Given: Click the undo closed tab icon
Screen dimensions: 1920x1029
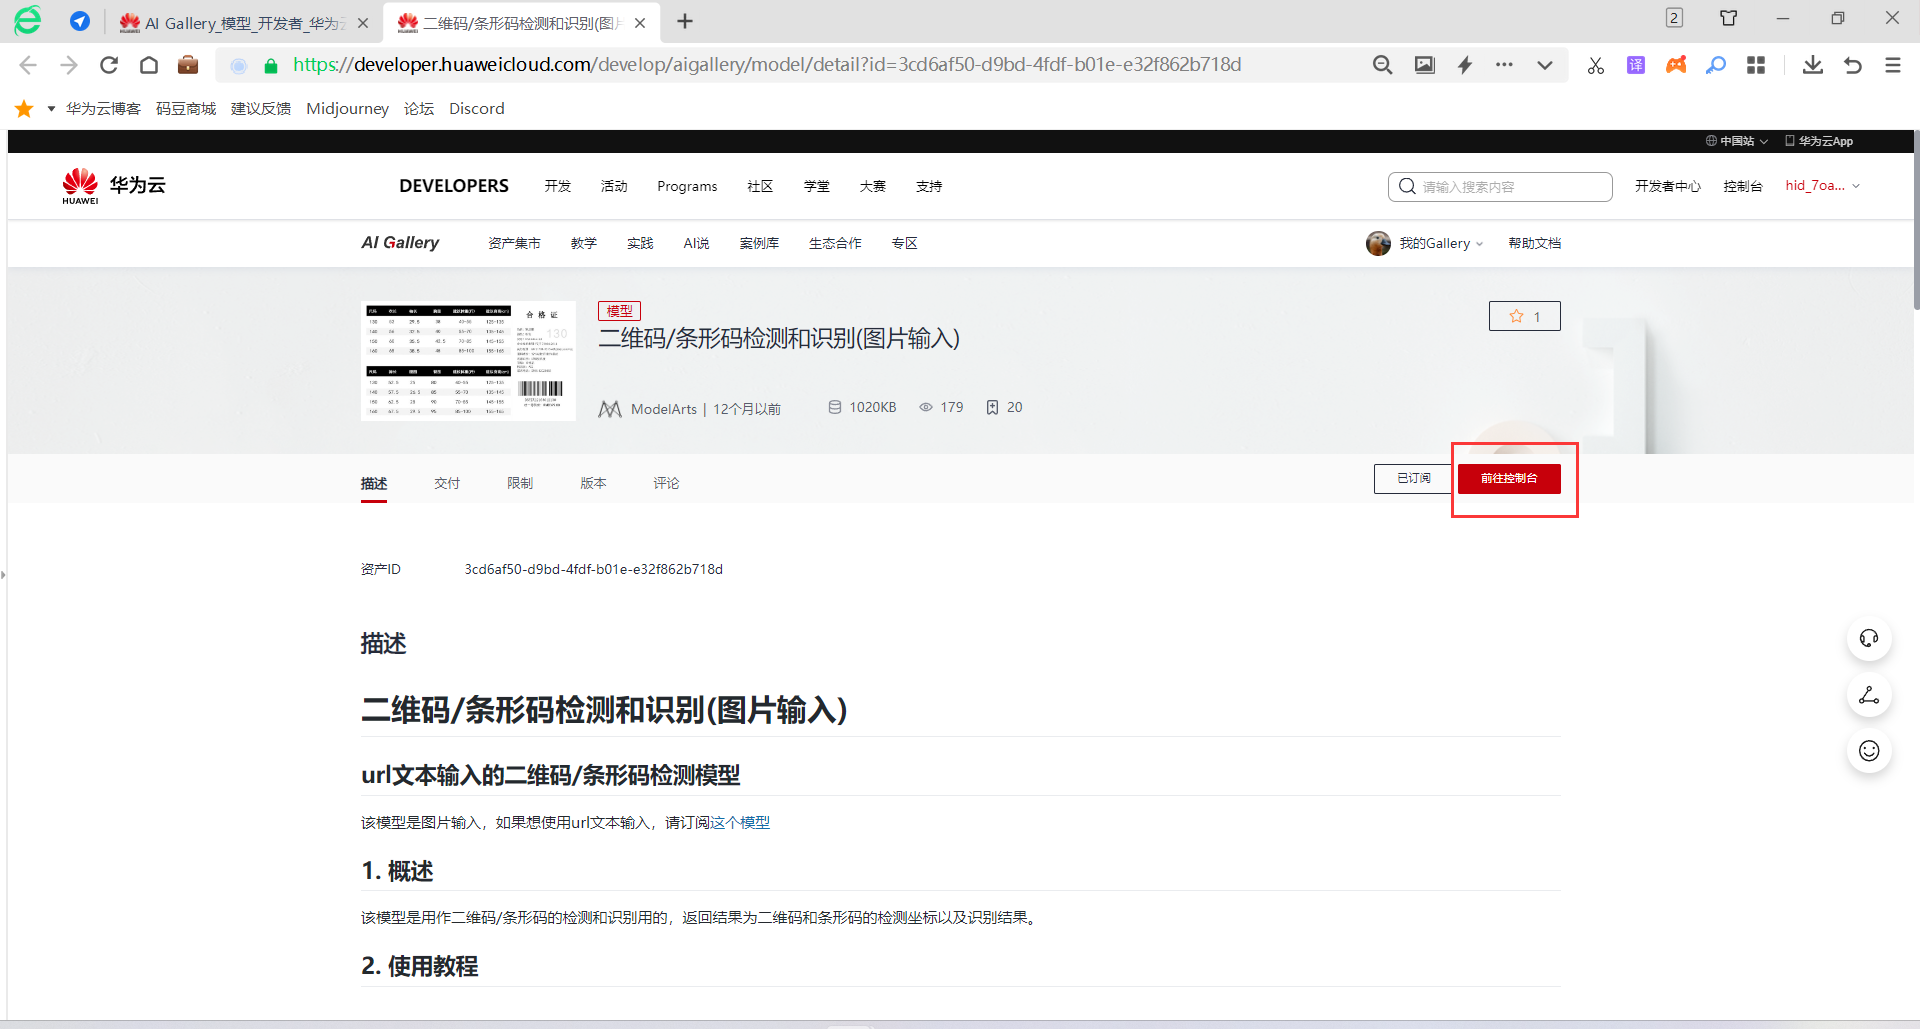Looking at the screenshot, I should pos(1853,65).
